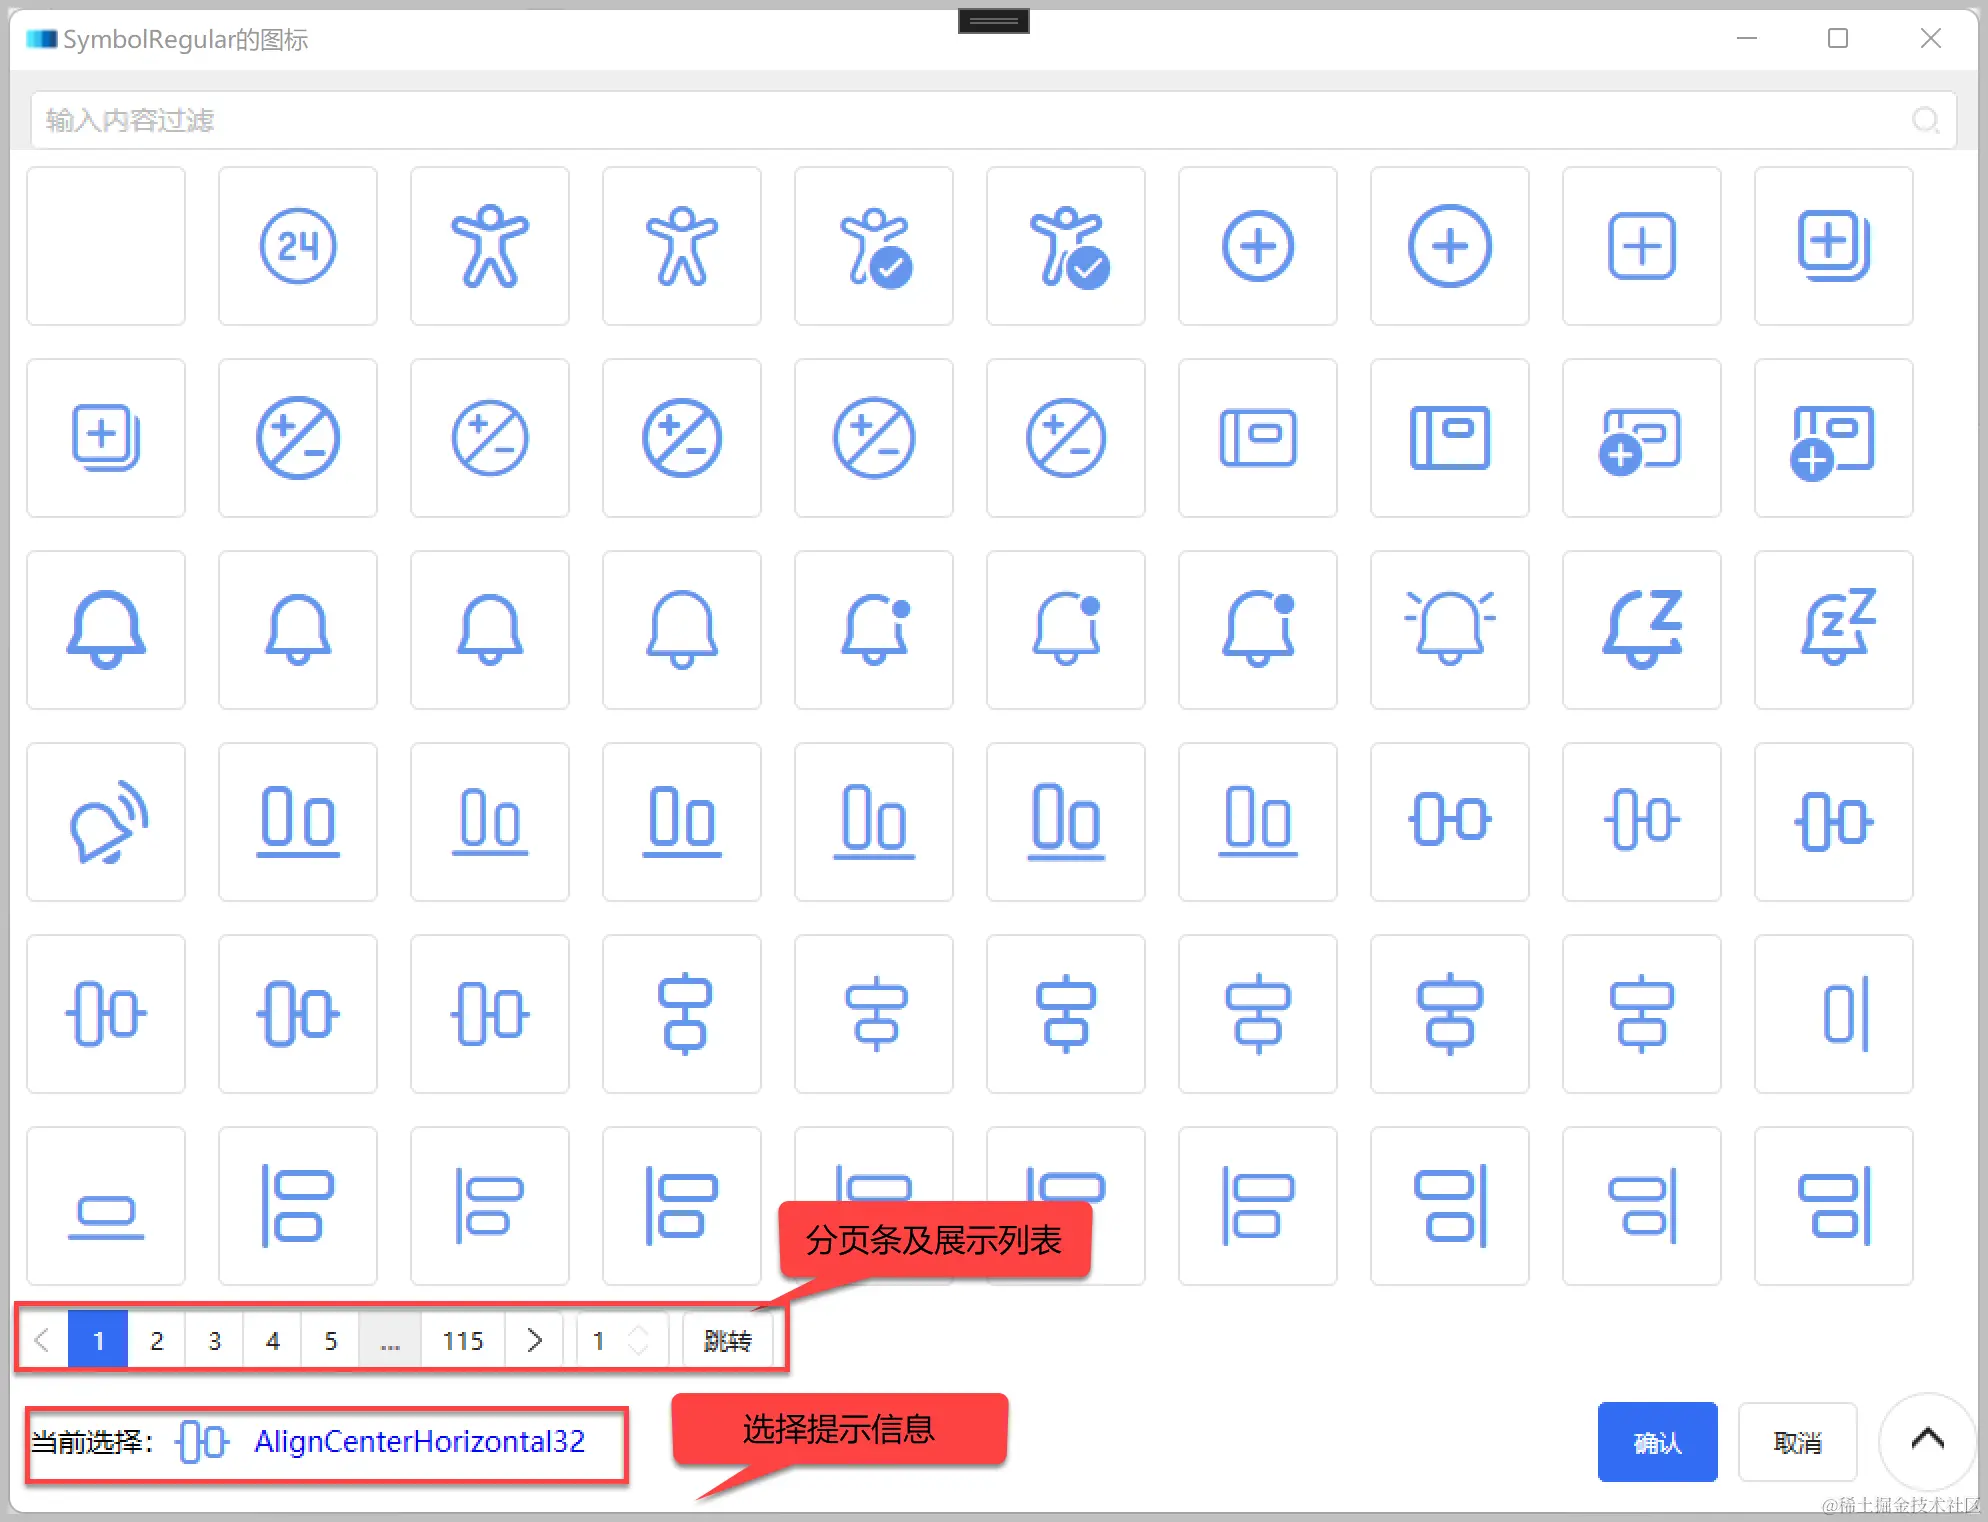This screenshot has height=1522, width=1988.
Task: Pick the first align-center-vertical icon
Action: [x=682, y=1014]
